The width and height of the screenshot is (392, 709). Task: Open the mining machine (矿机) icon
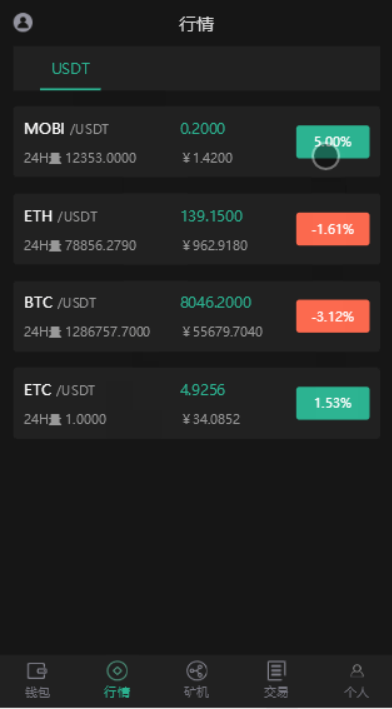197,671
